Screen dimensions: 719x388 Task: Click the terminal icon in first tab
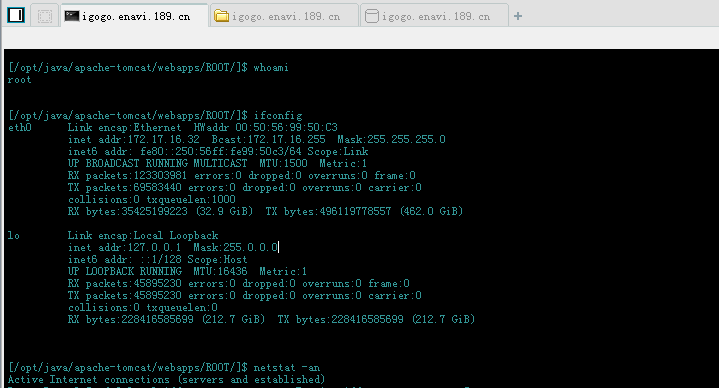click(x=72, y=16)
